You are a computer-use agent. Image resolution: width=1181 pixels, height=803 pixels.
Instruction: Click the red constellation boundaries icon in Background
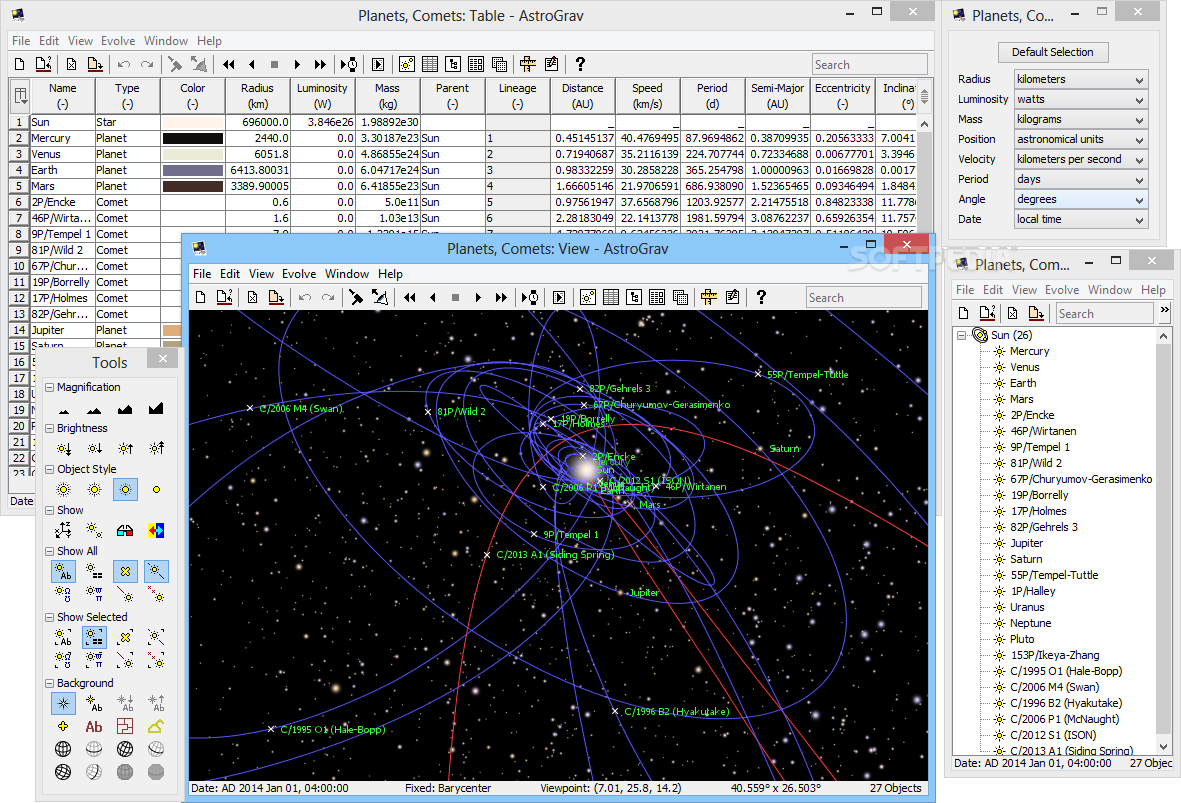point(125,727)
